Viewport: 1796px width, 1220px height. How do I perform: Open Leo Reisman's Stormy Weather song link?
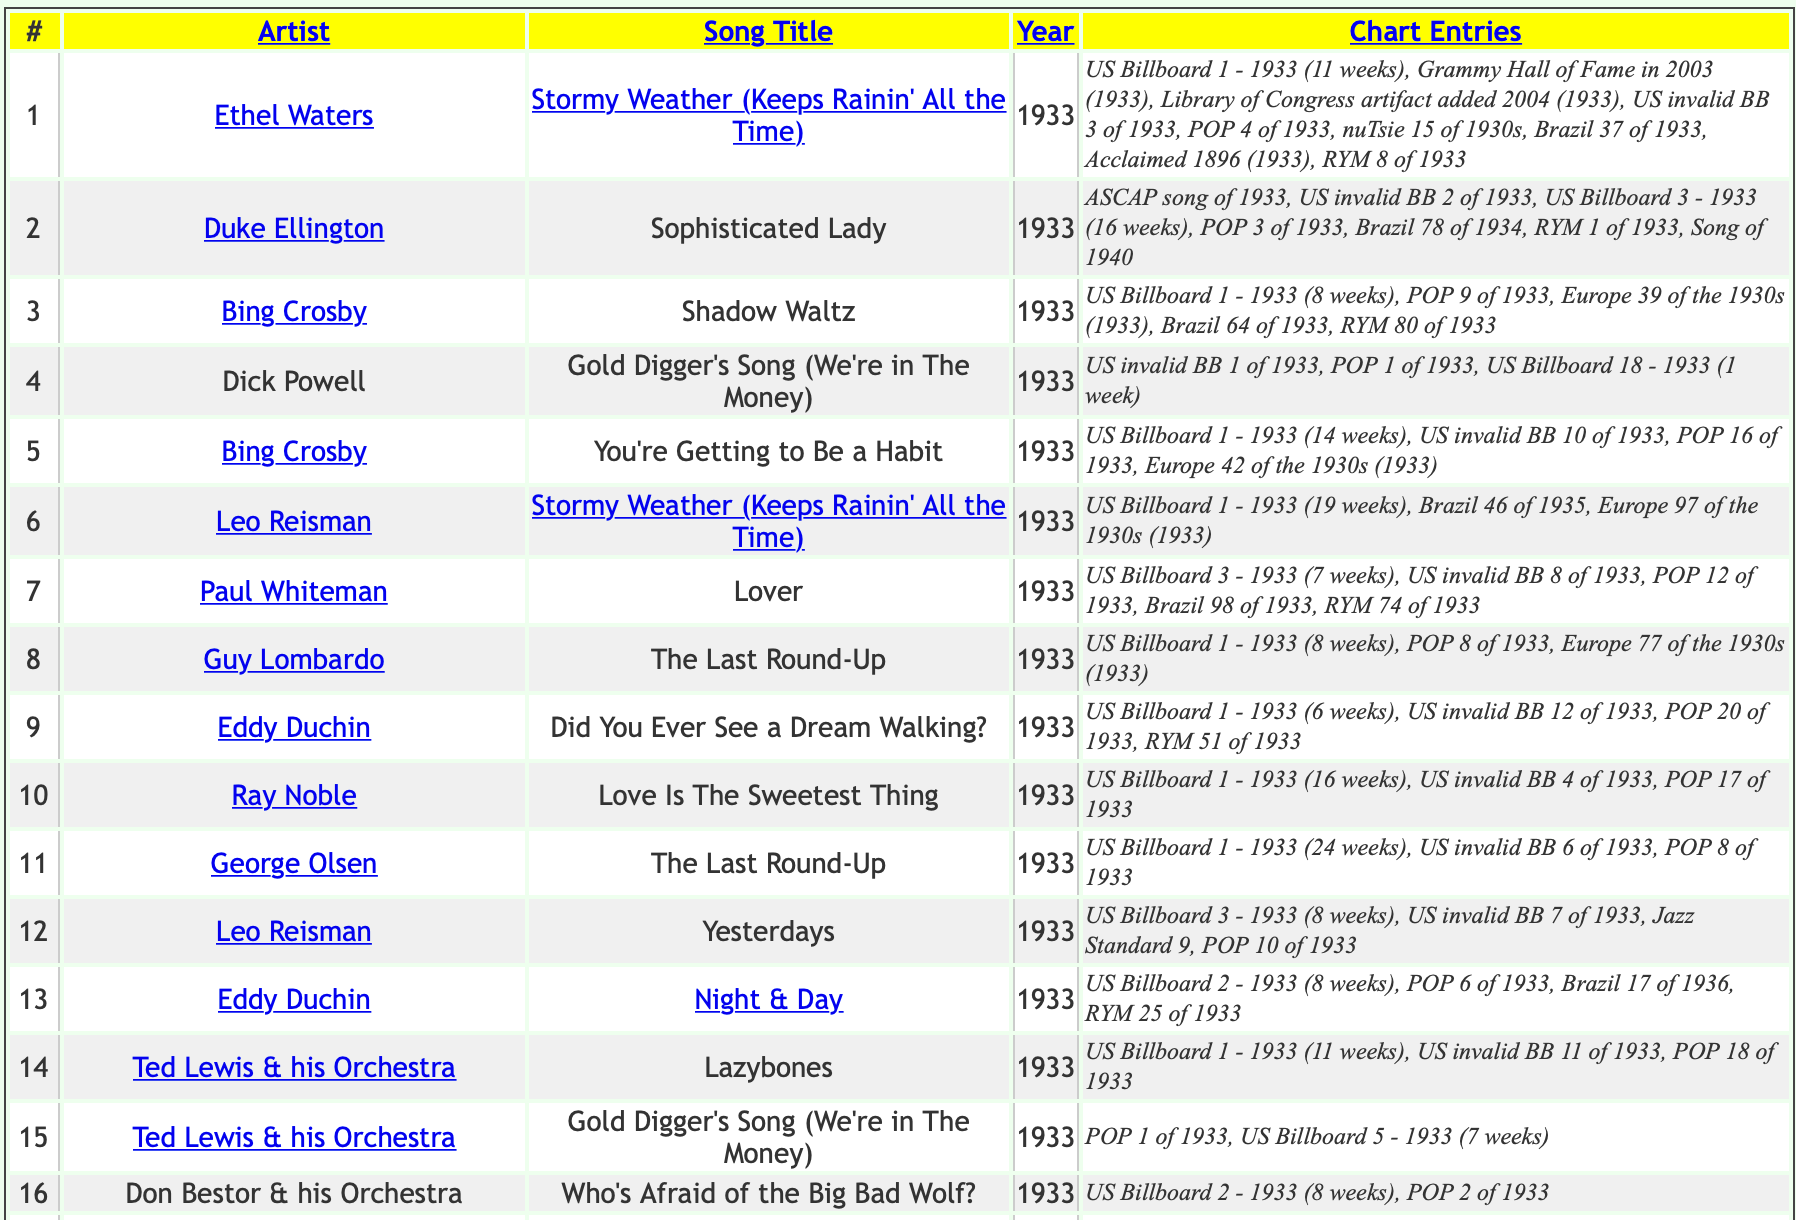pyautogui.click(x=768, y=521)
